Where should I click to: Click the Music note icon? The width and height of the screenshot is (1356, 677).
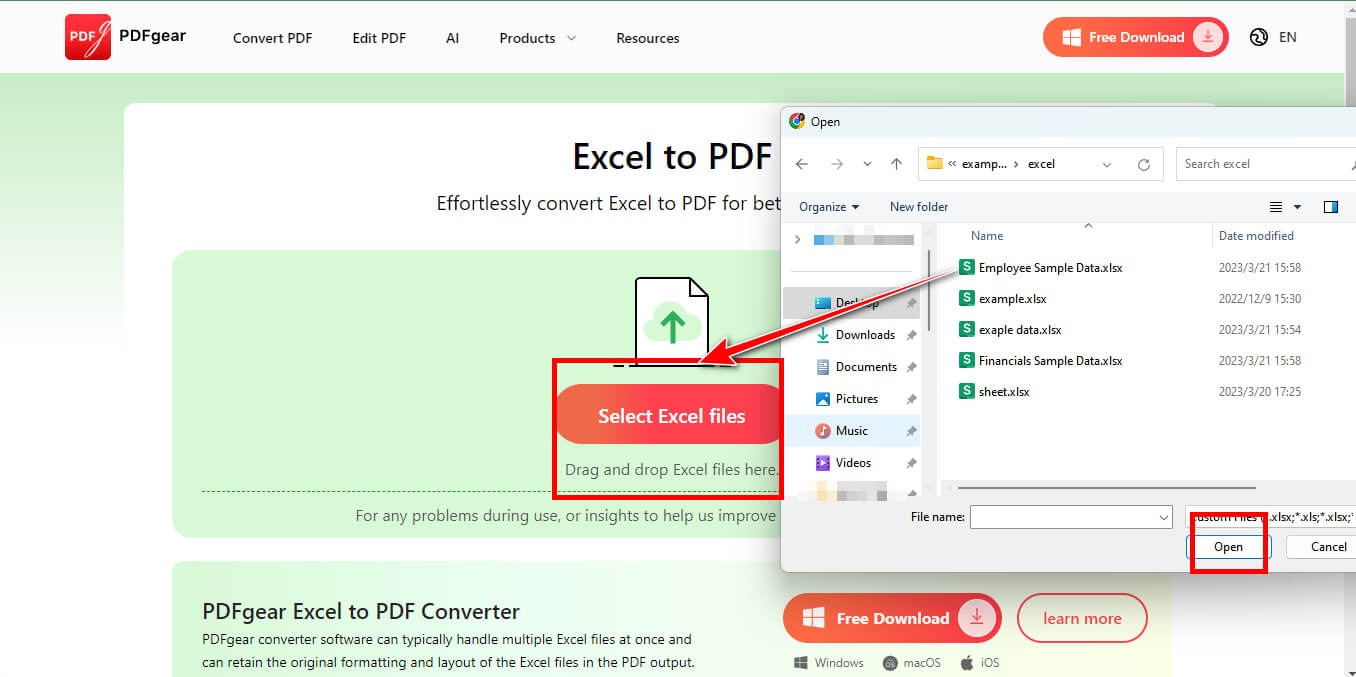click(823, 430)
